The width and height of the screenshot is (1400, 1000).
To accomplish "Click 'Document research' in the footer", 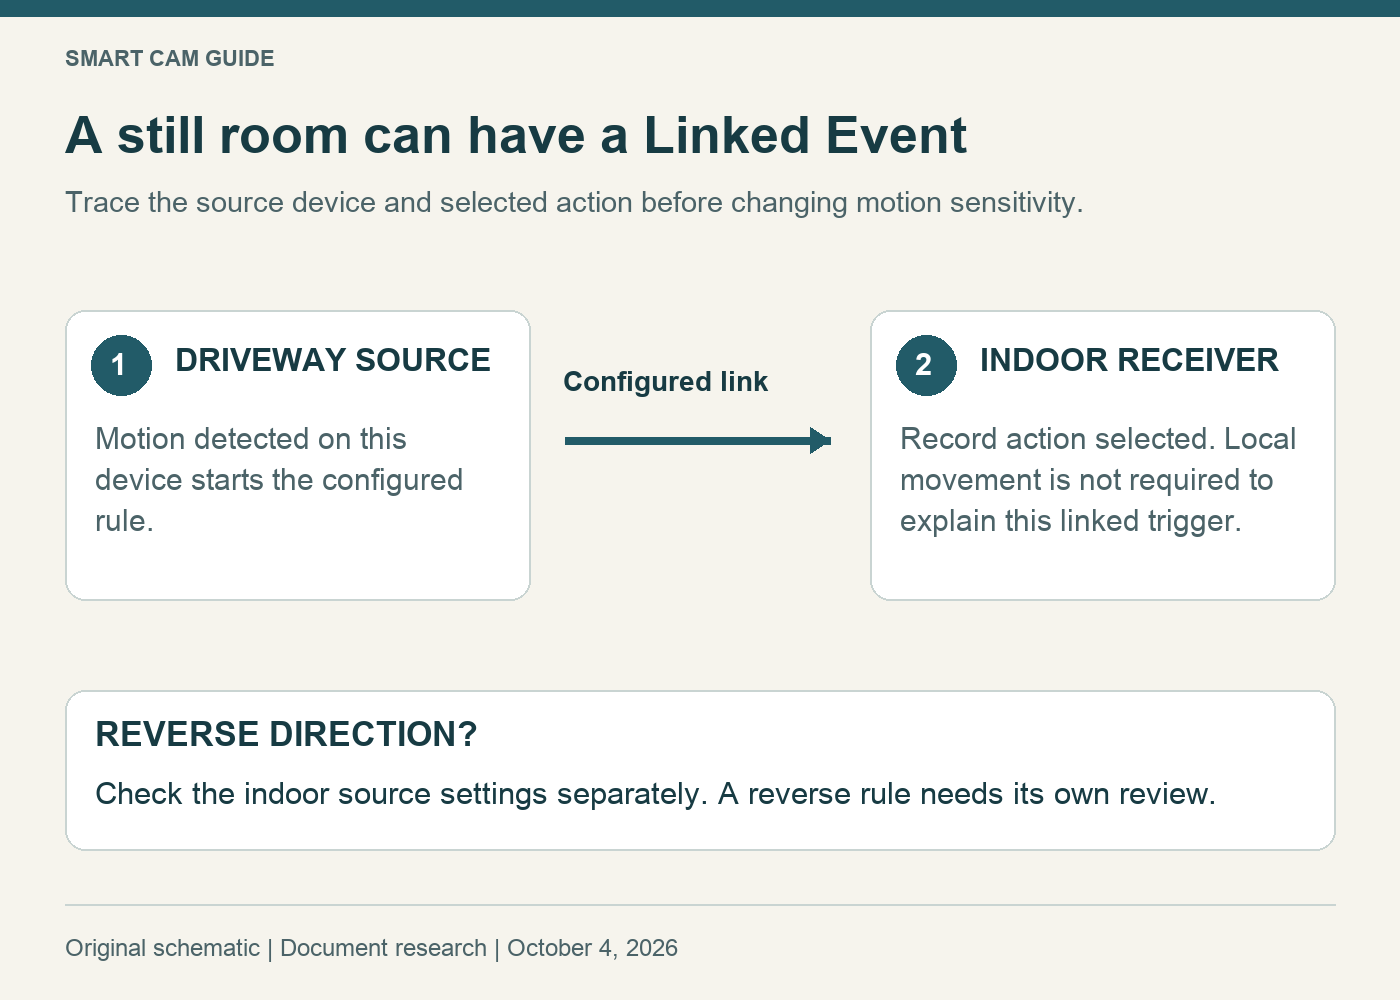I will click(x=383, y=948).
